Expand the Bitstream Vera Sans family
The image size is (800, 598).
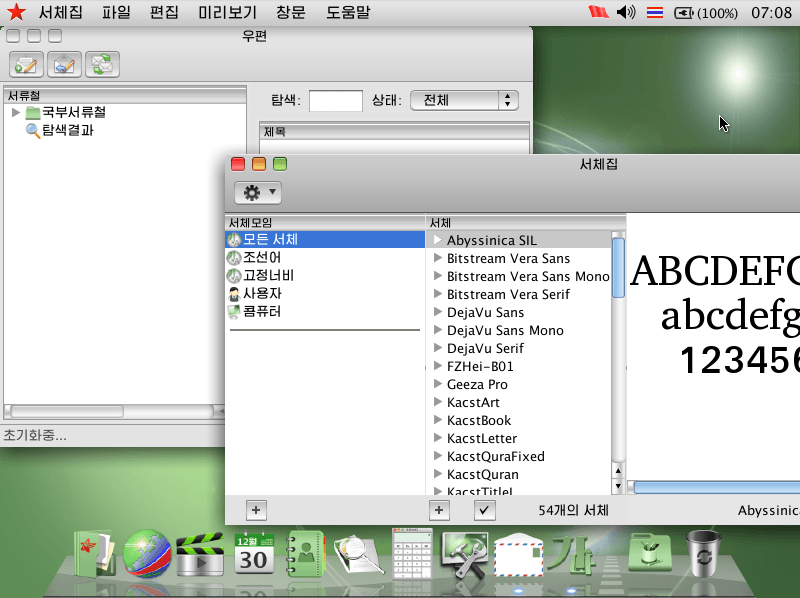[x=437, y=258]
